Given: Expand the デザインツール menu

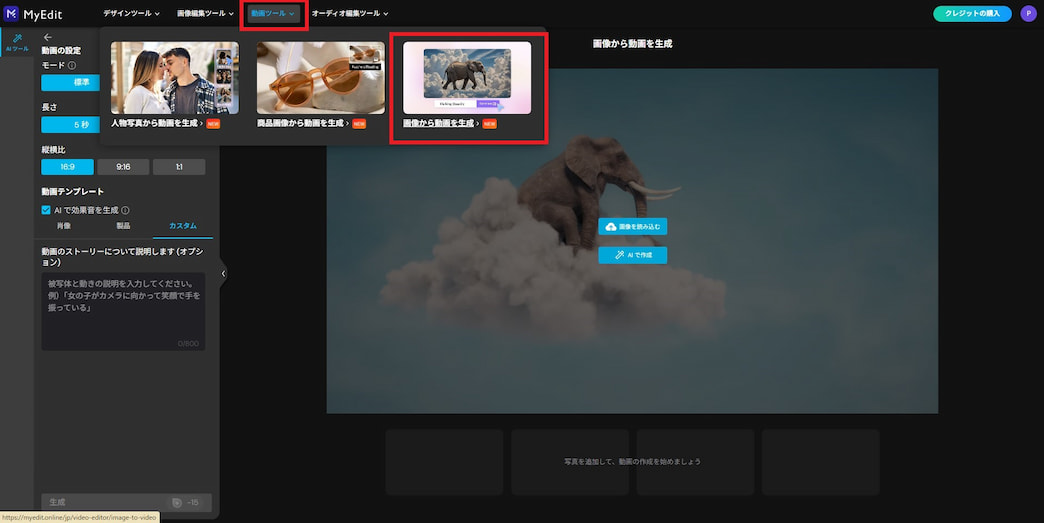Looking at the screenshot, I should point(131,13).
